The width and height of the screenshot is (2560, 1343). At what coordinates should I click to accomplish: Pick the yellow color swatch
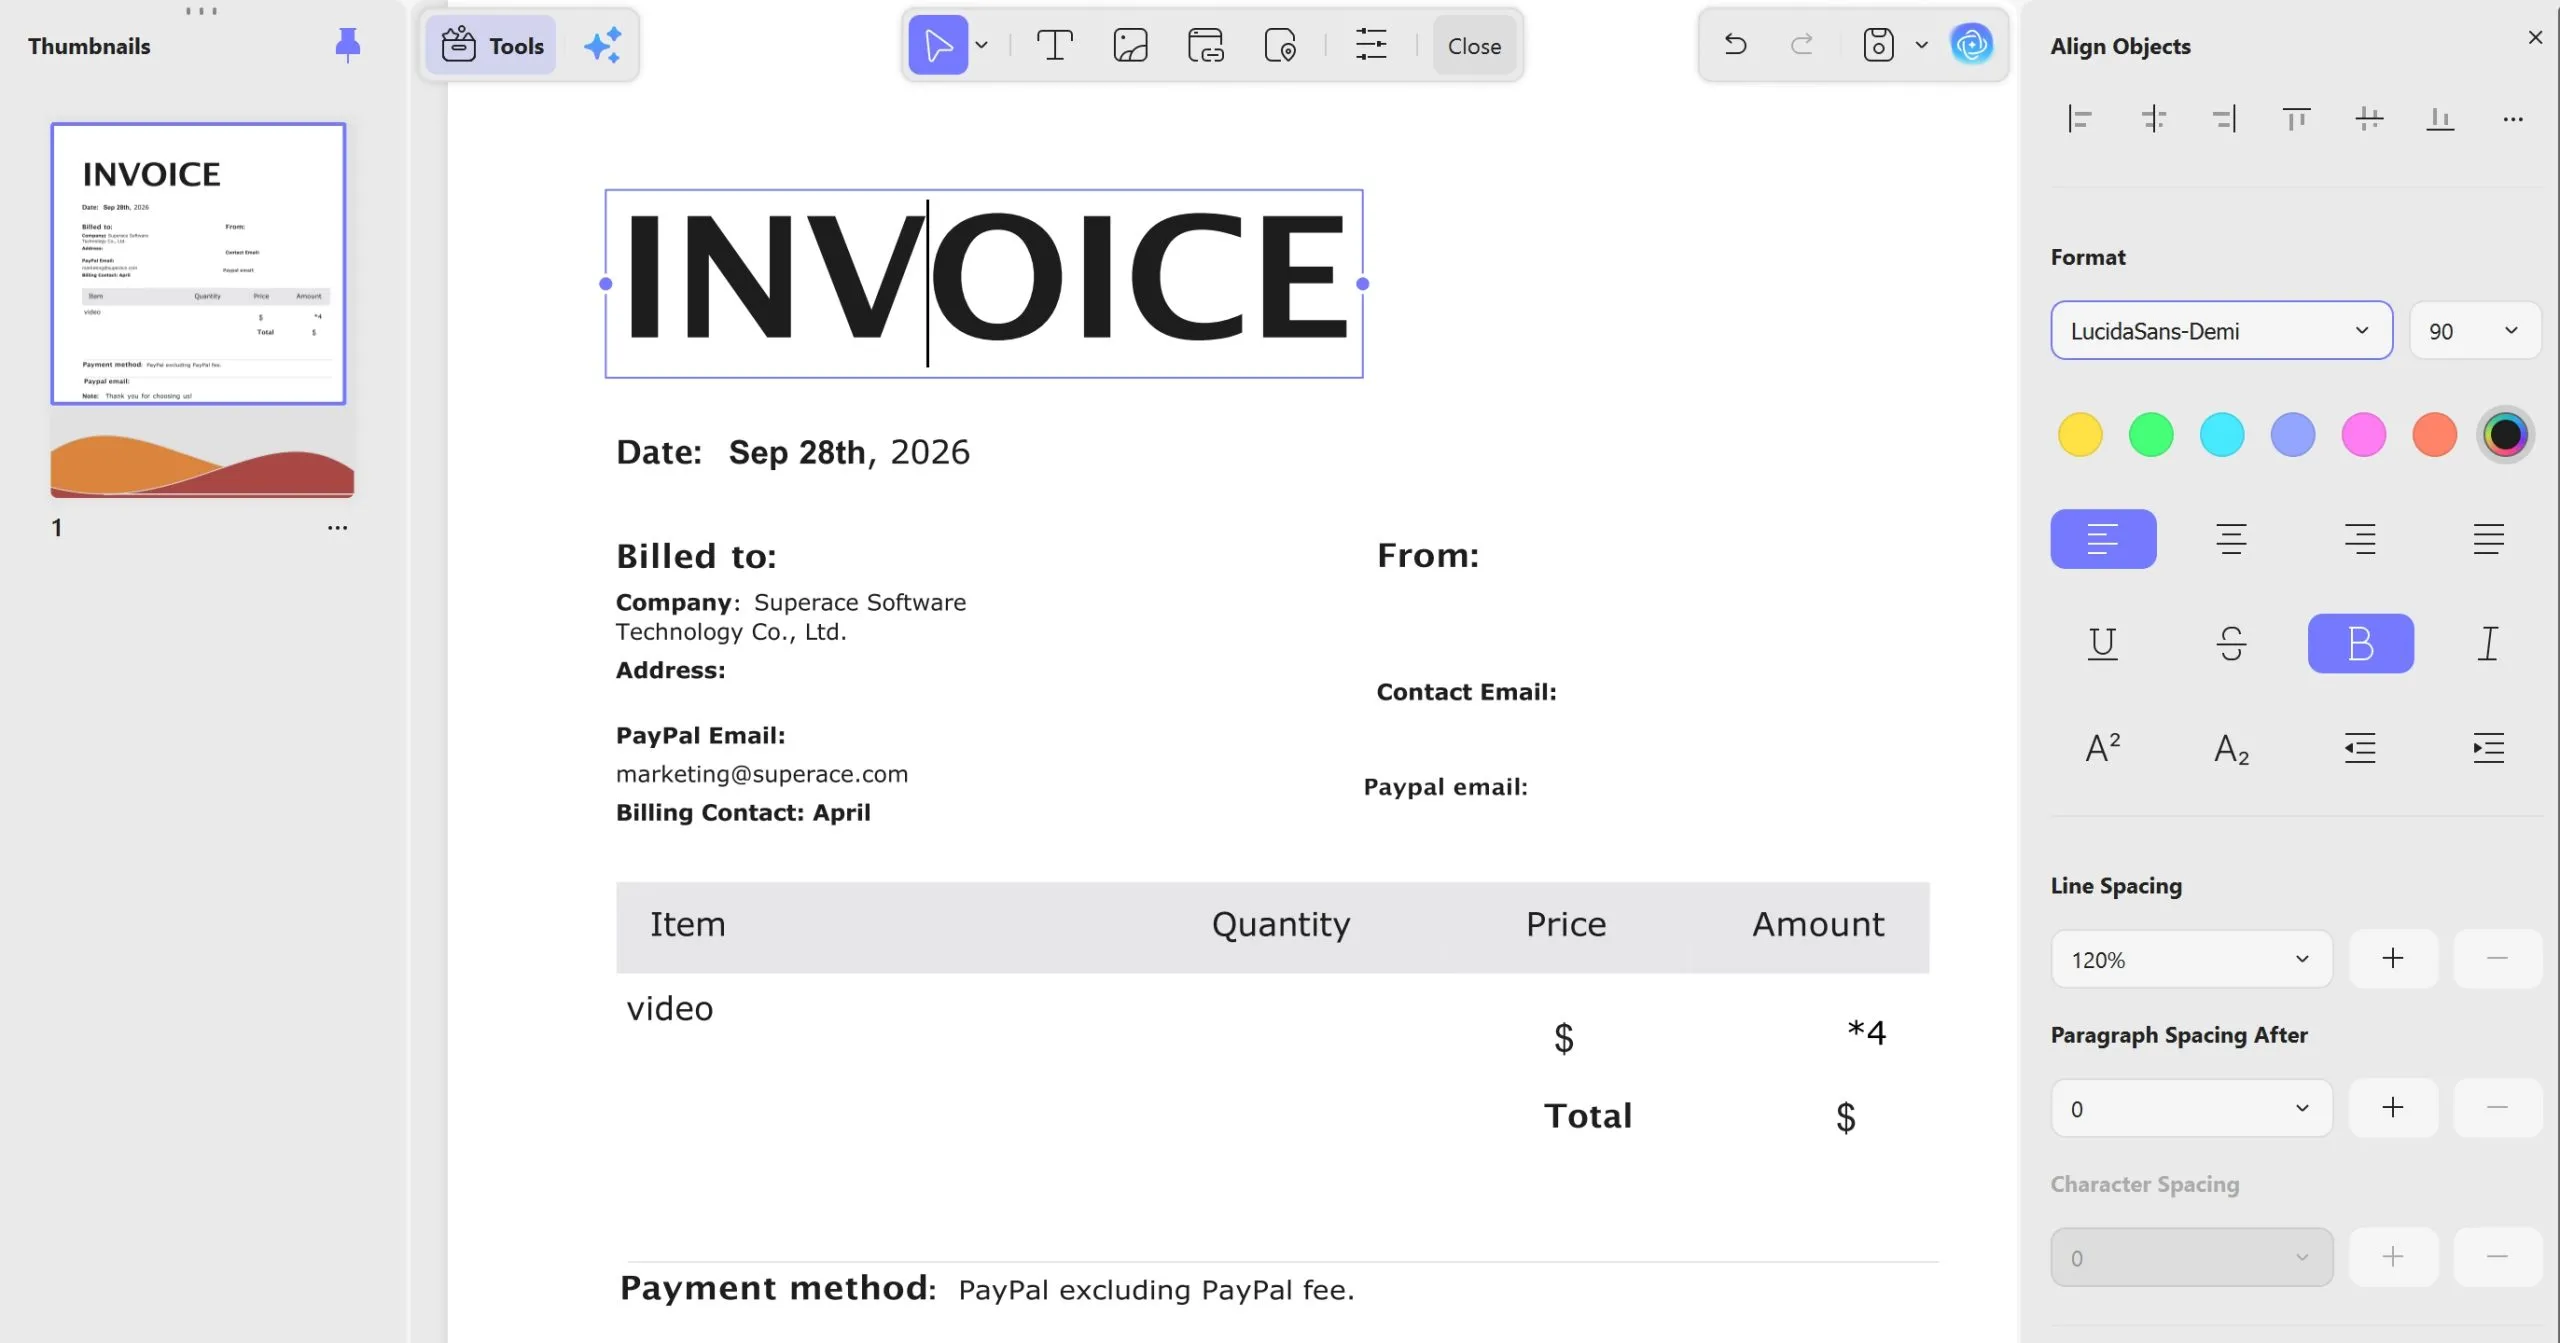tap(2080, 435)
